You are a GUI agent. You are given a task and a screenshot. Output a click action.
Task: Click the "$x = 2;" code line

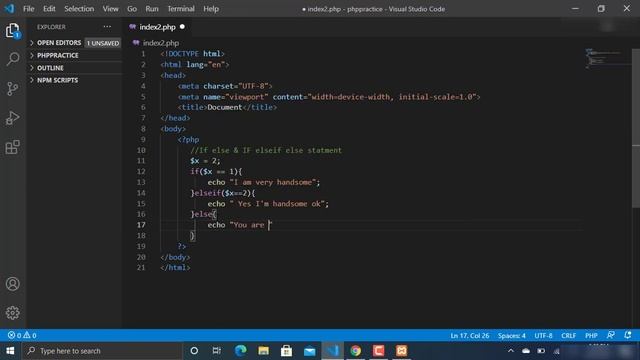pos(205,161)
